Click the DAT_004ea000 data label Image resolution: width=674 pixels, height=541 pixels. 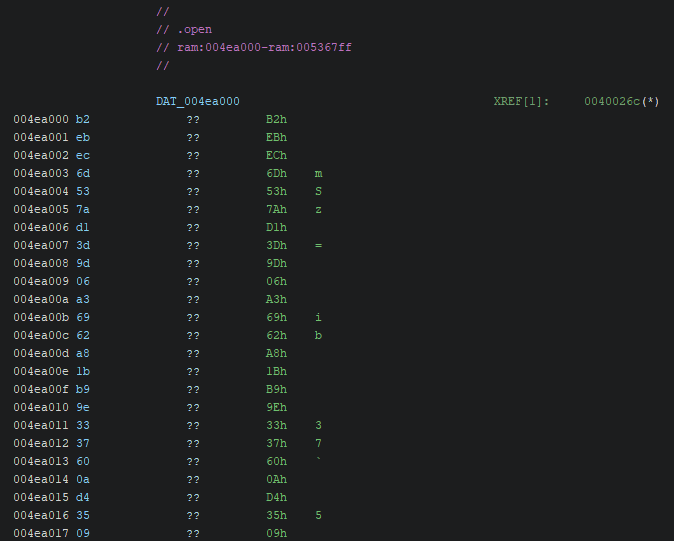(198, 102)
